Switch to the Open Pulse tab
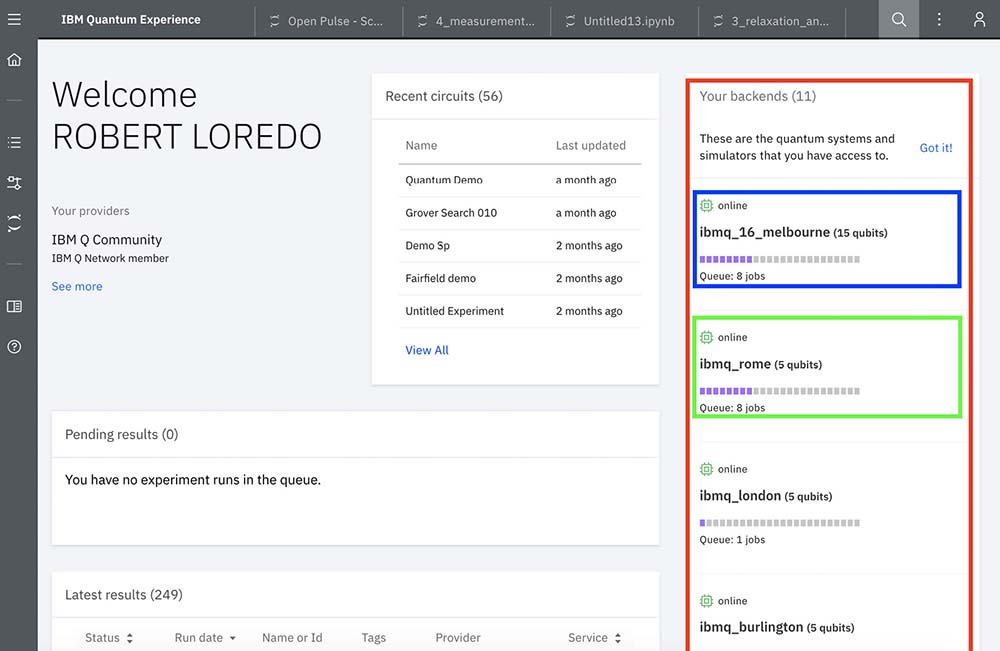This screenshot has height=651, width=1000. coord(326,21)
